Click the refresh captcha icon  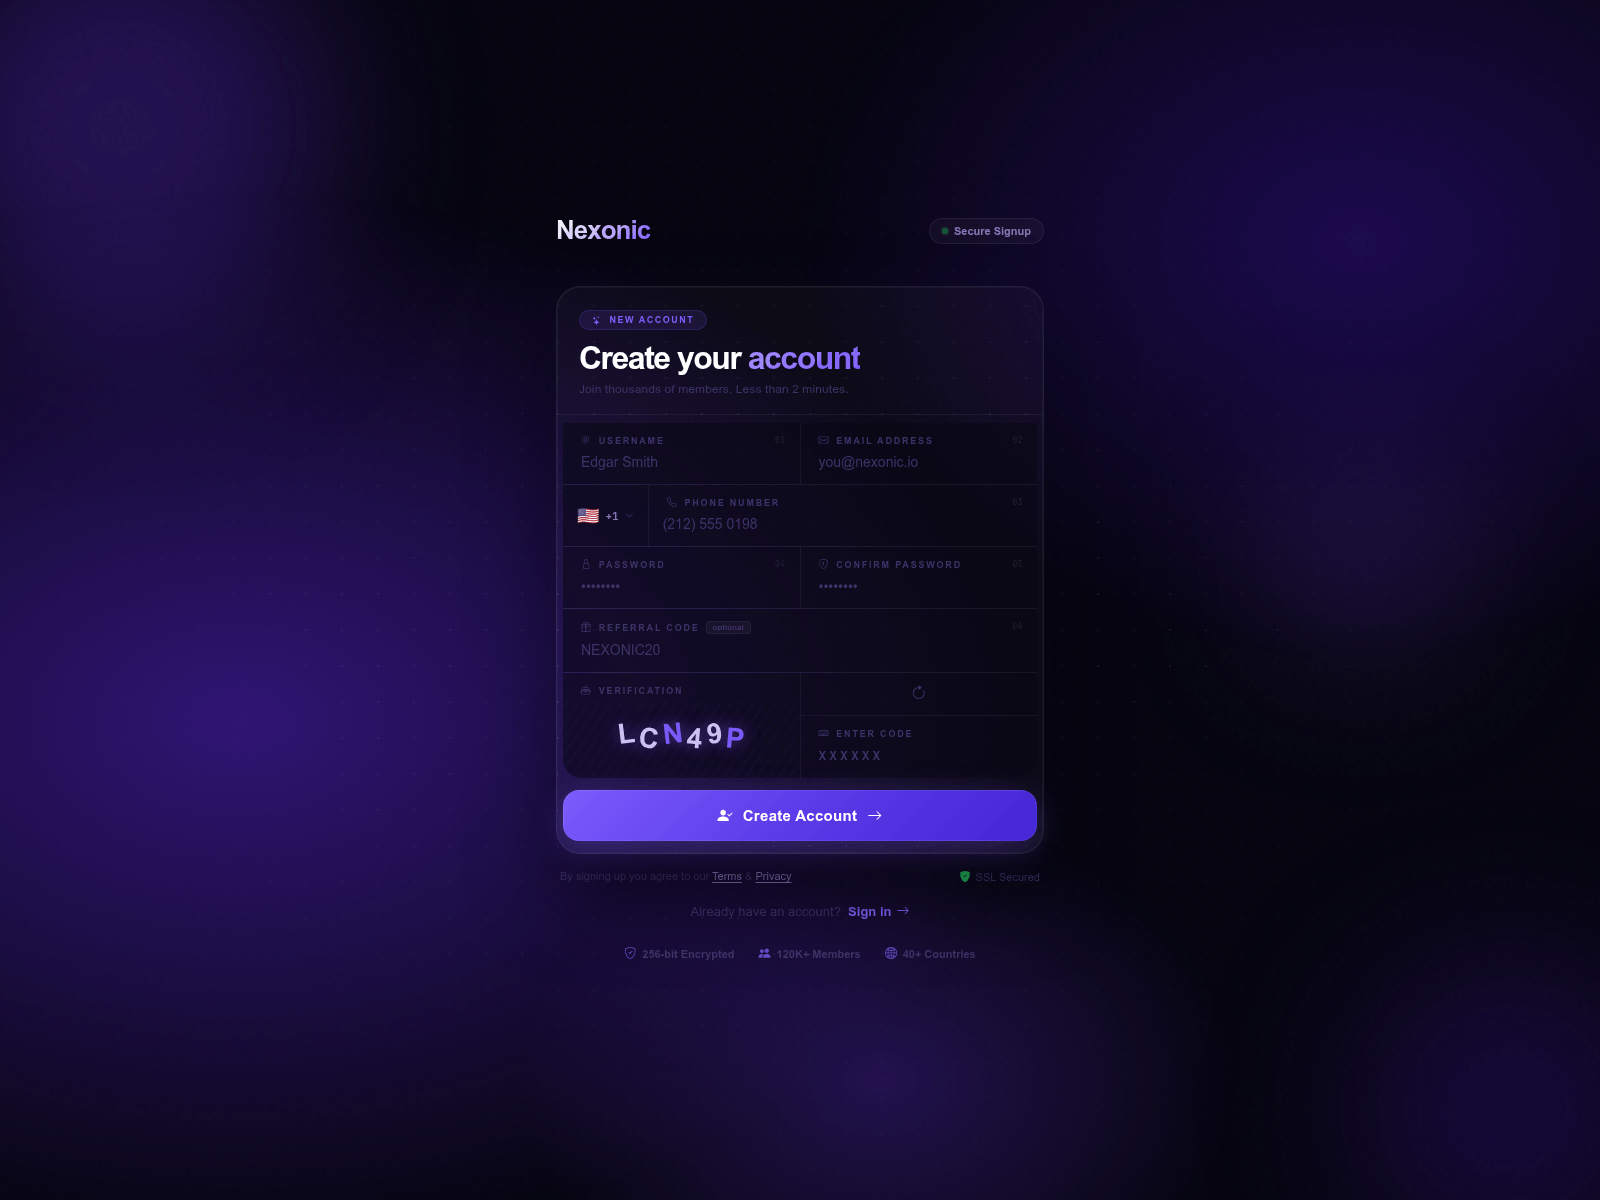919,693
